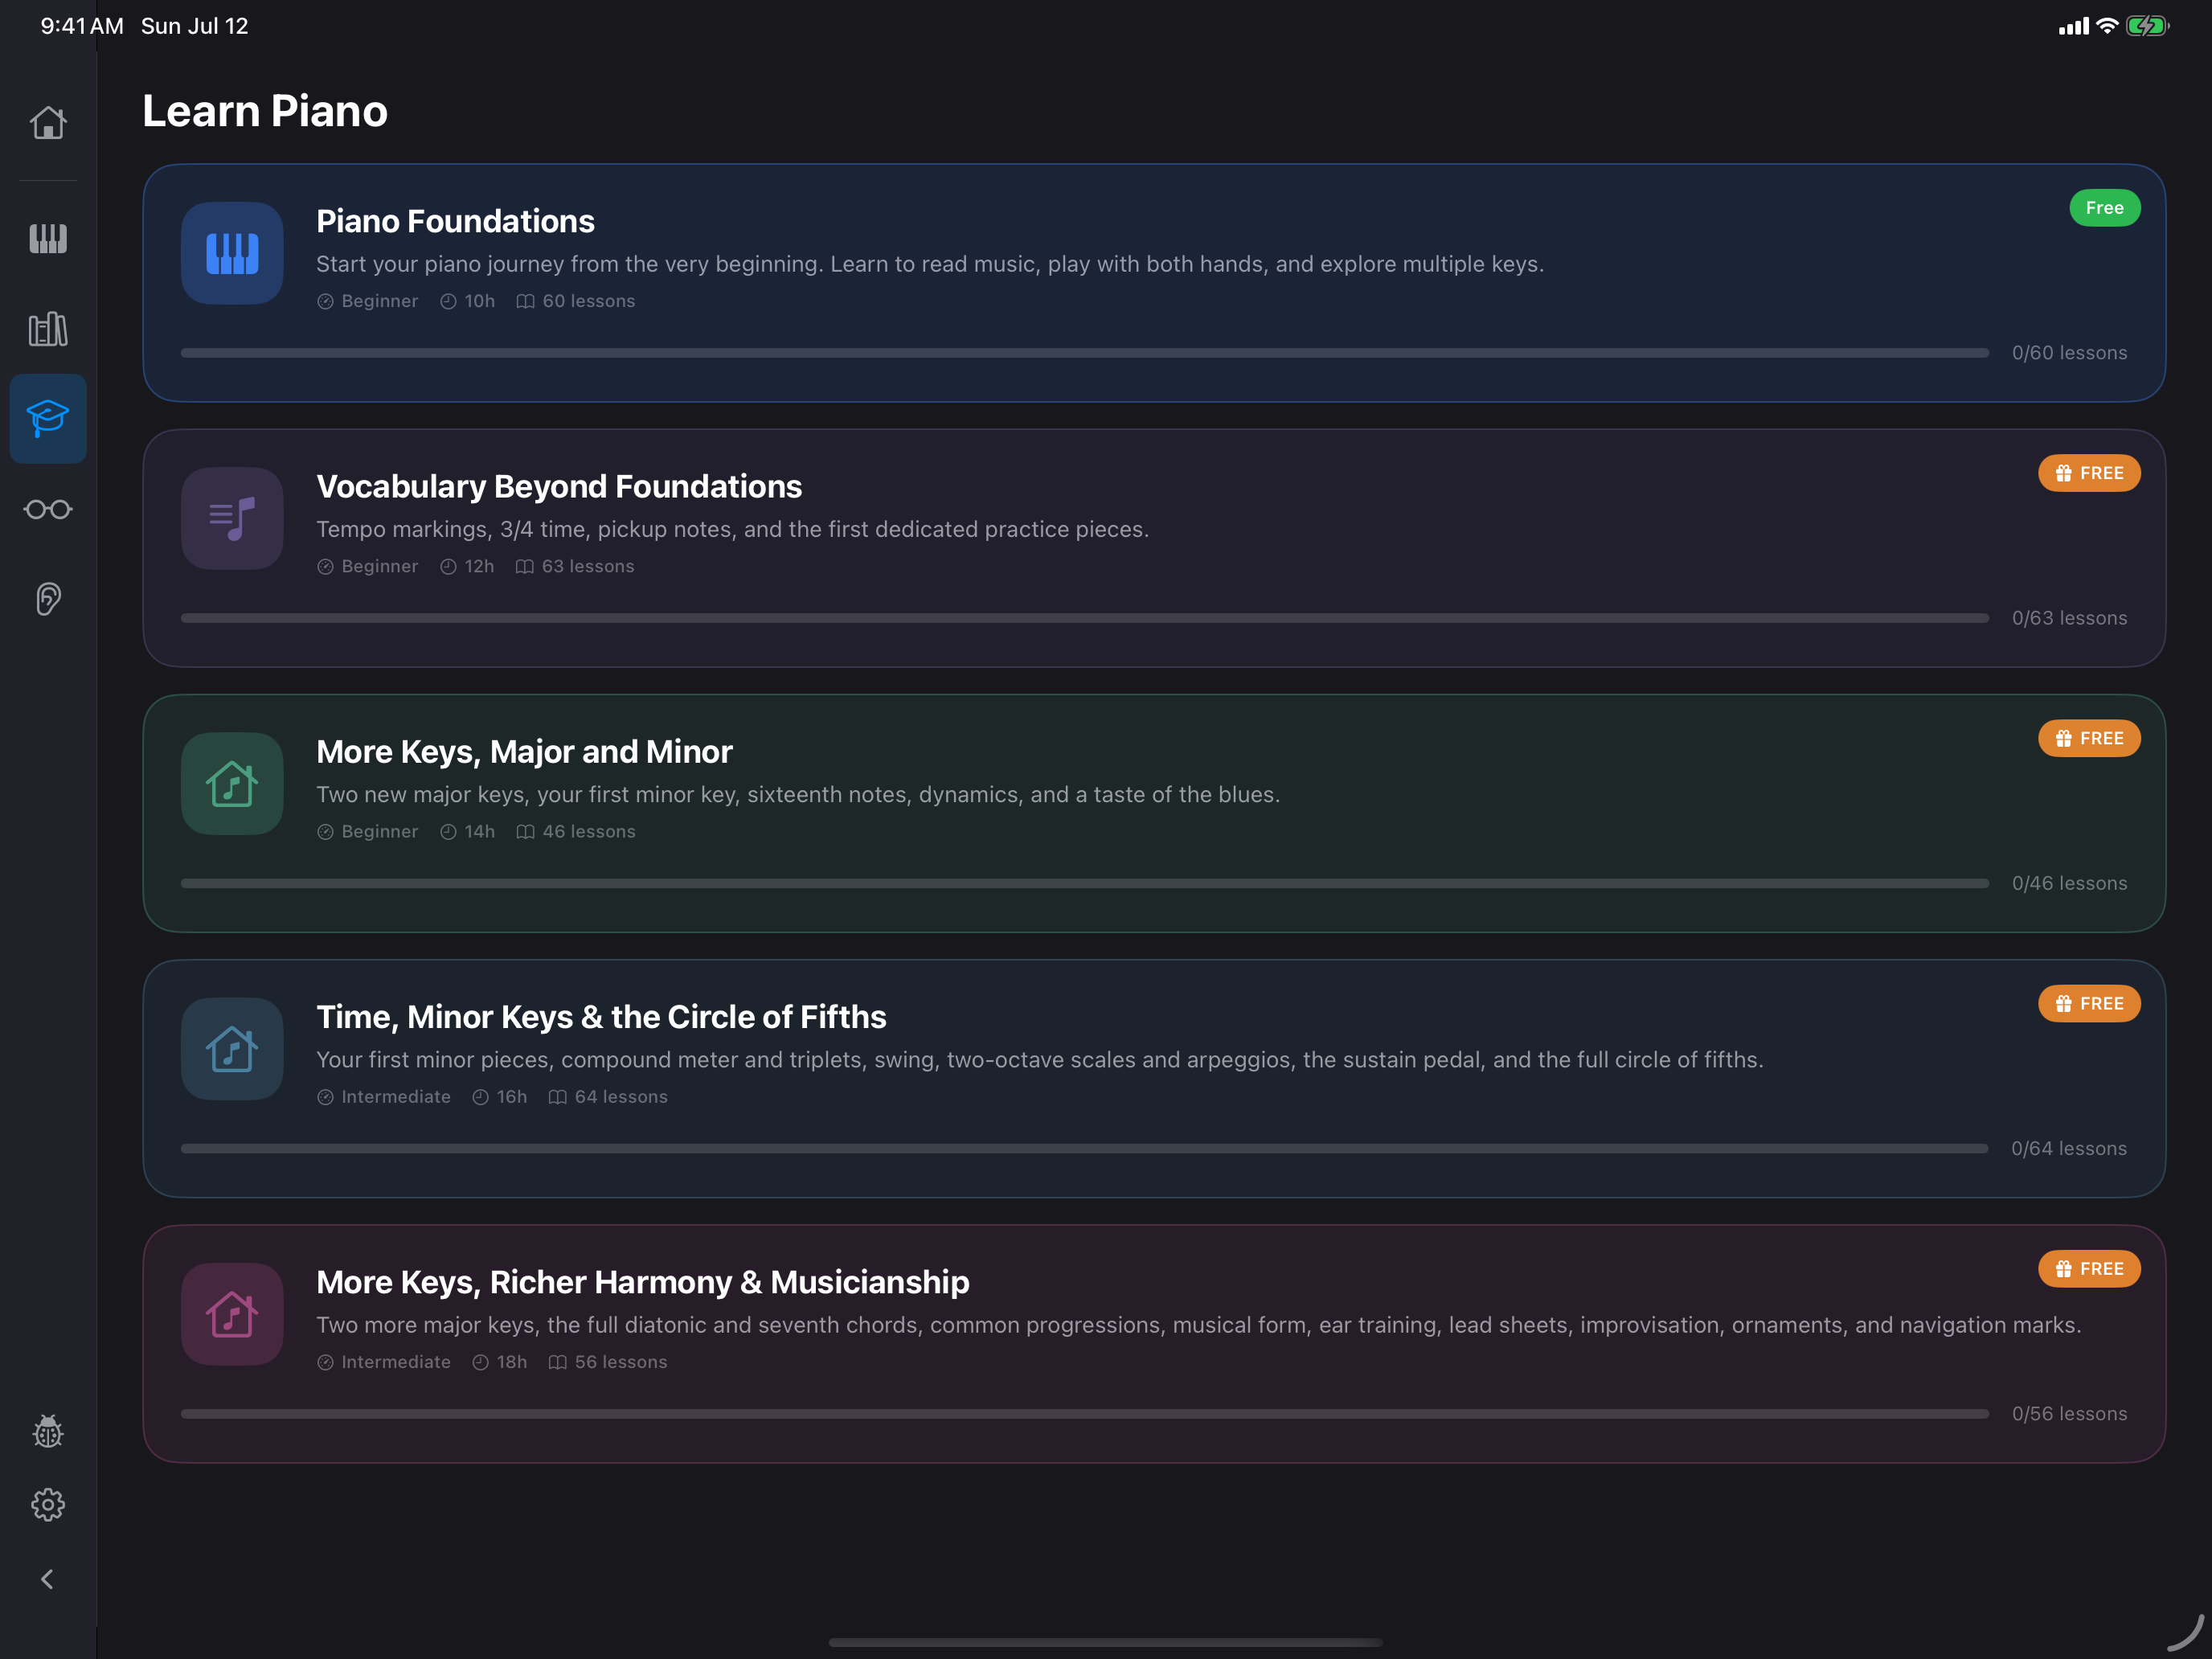
Task: Open More Keys, Major and Minor title
Action: (524, 751)
